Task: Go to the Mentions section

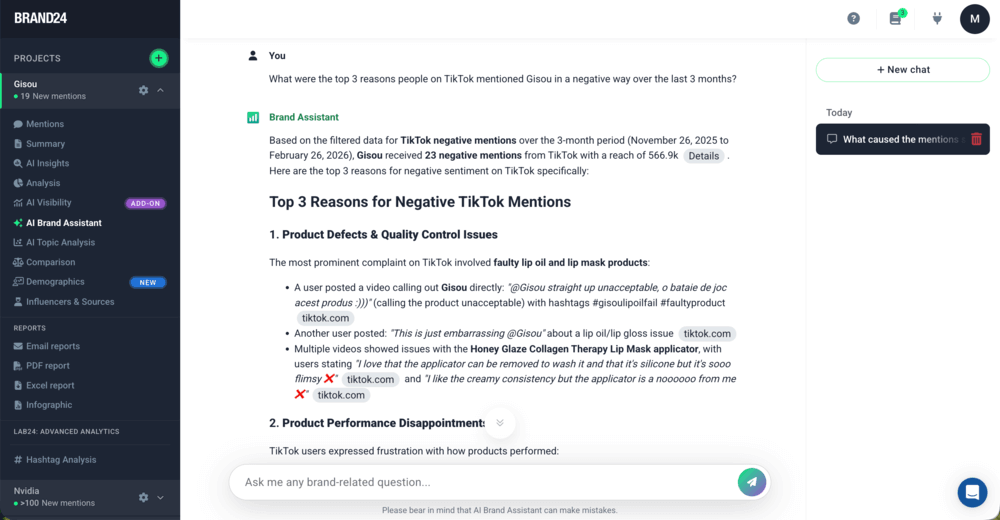Action: 45,124
